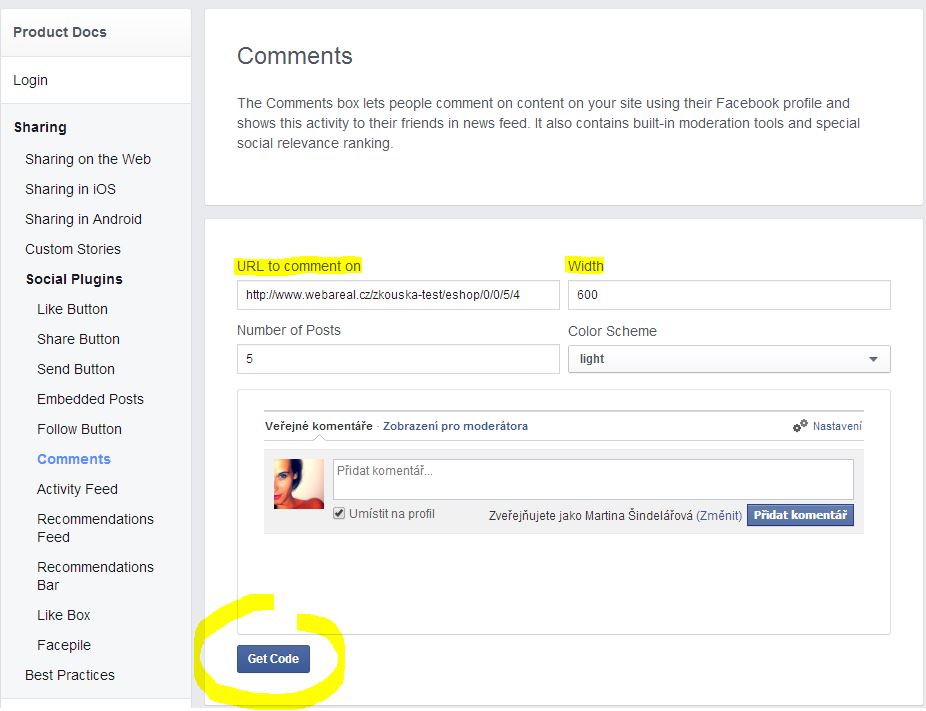The height and width of the screenshot is (711, 926).
Task: Click the Color Scheme label
Action: point(612,331)
